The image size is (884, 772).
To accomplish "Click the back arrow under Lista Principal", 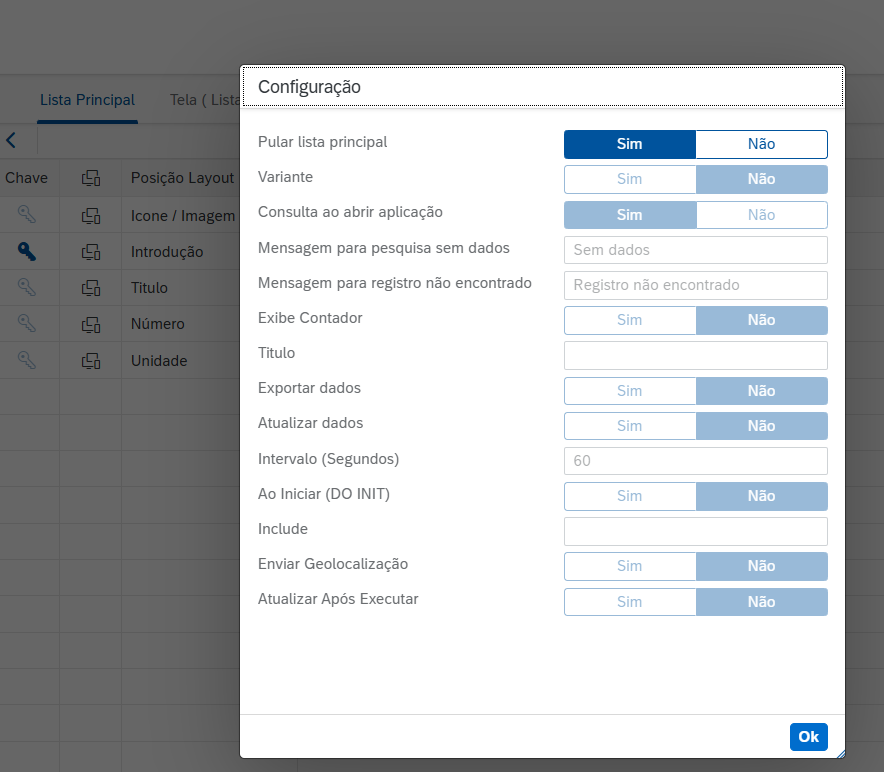I will (x=11, y=140).
